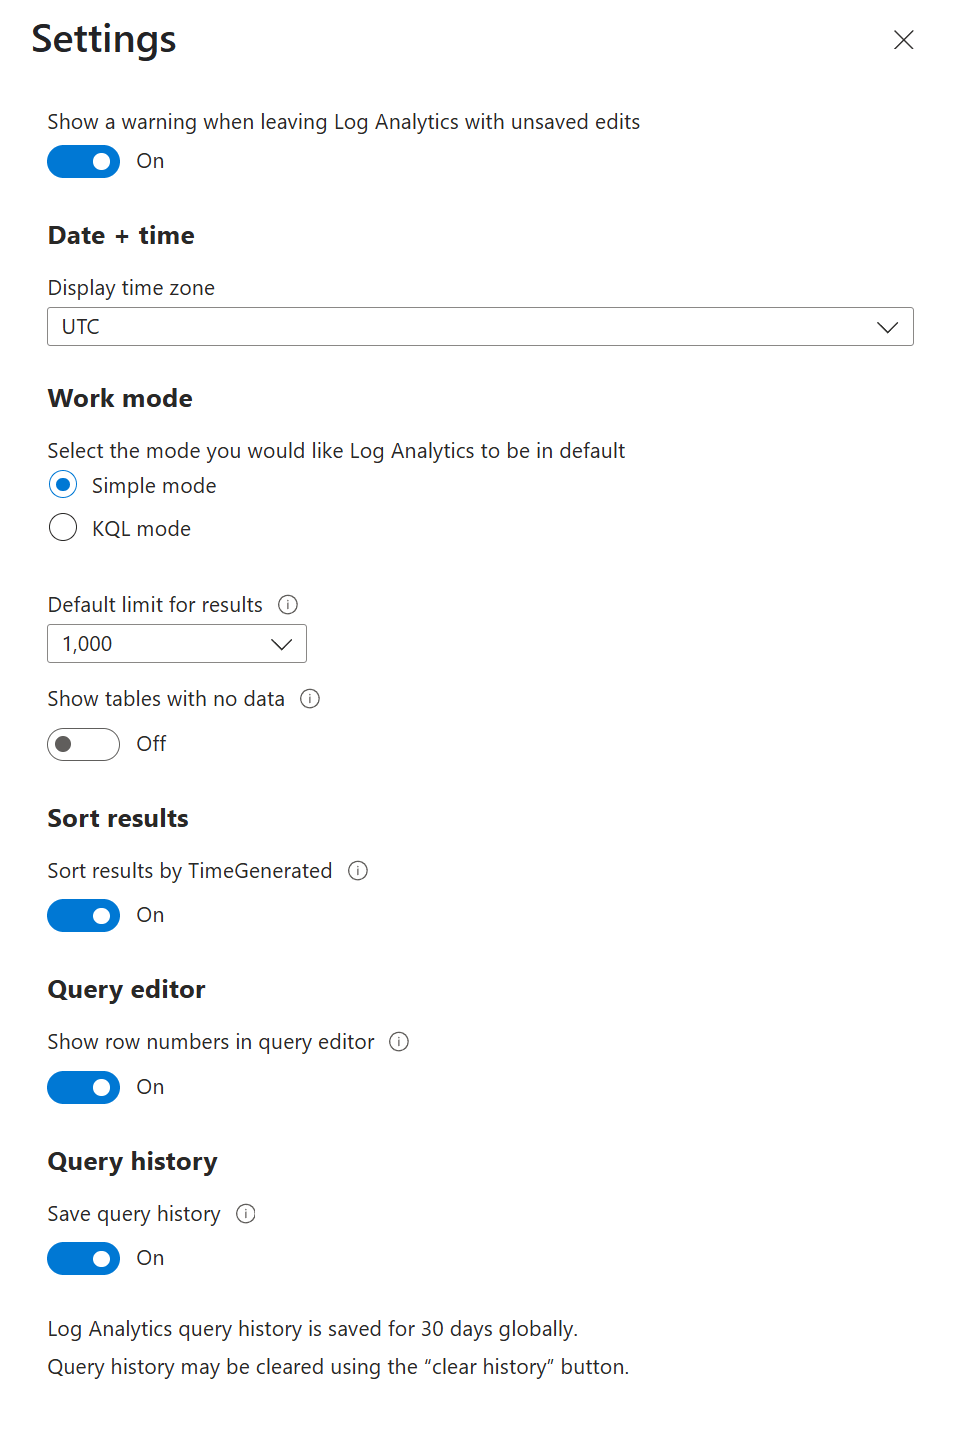Image resolution: width=960 pixels, height=1440 pixels.
Task: Click the KQL mode label text
Action: point(141,529)
